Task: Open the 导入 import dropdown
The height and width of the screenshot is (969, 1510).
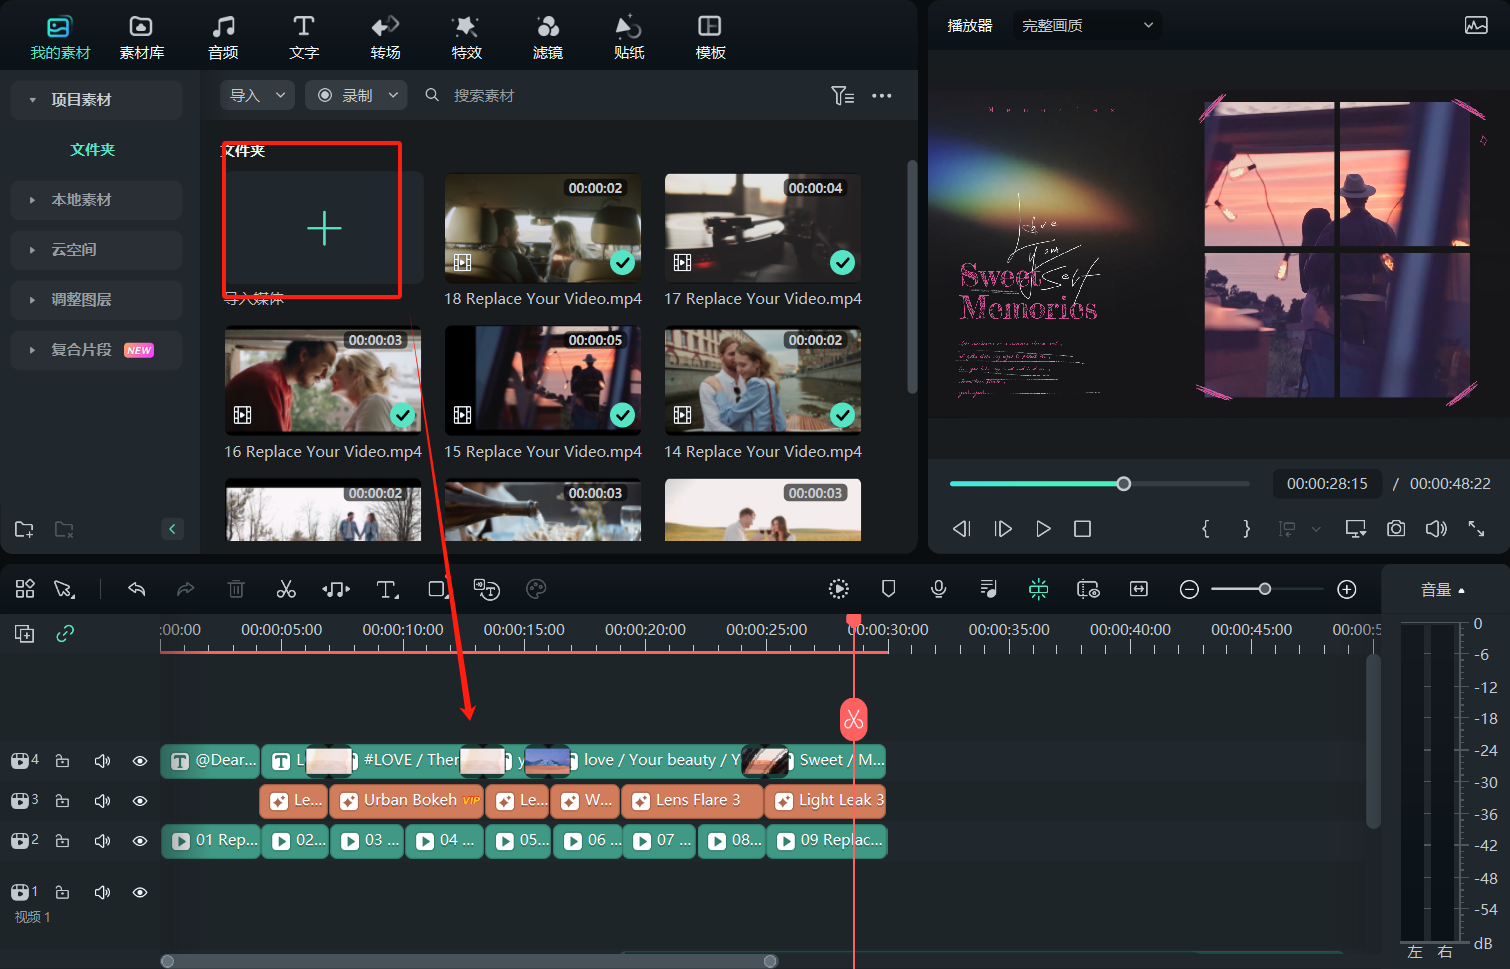Action: (257, 95)
